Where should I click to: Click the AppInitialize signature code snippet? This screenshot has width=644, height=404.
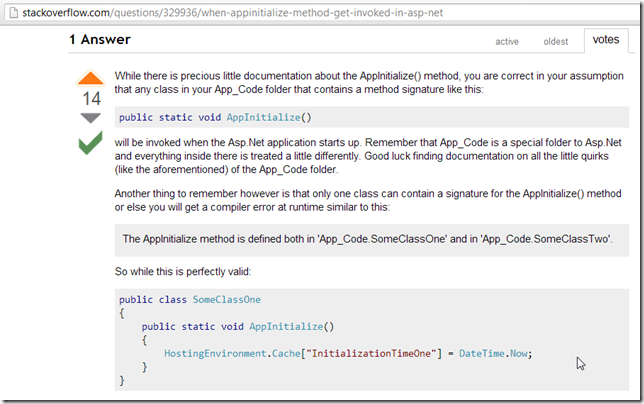(x=215, y=117)
